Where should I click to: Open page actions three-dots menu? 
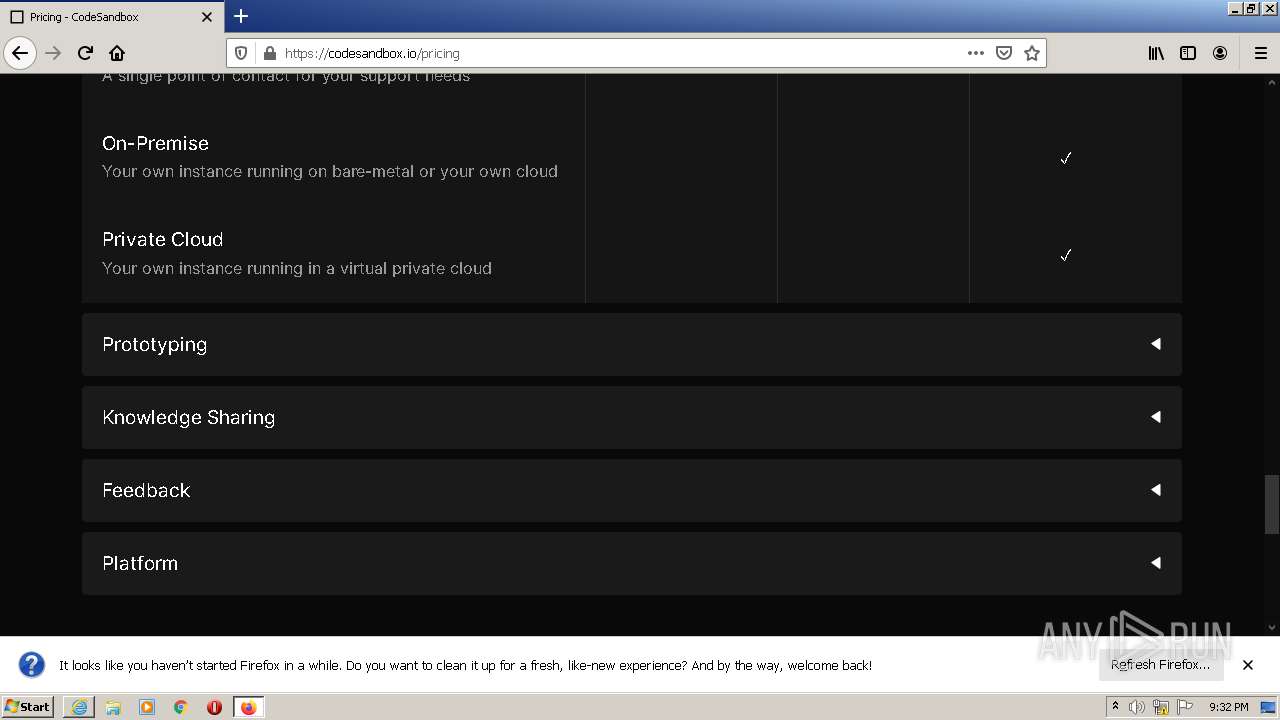976,53
